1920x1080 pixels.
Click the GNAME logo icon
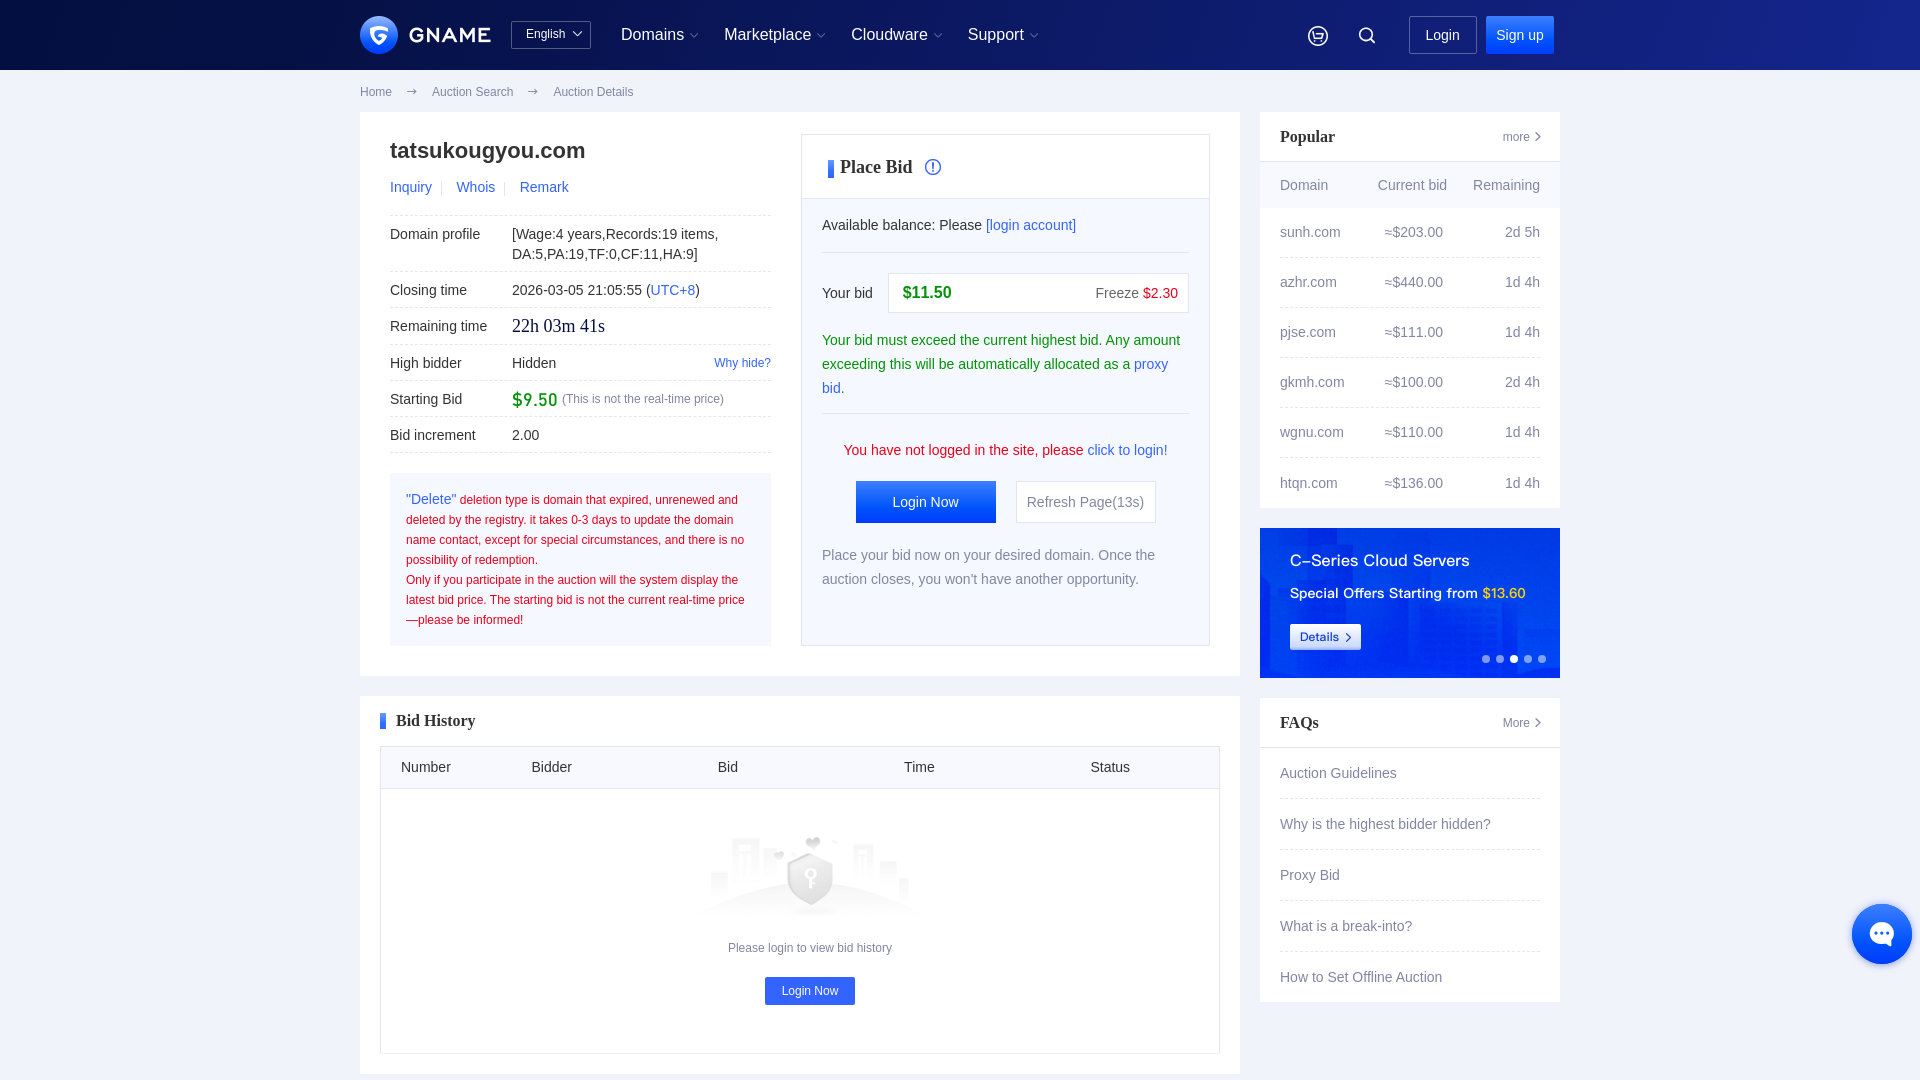coord(379,35)
